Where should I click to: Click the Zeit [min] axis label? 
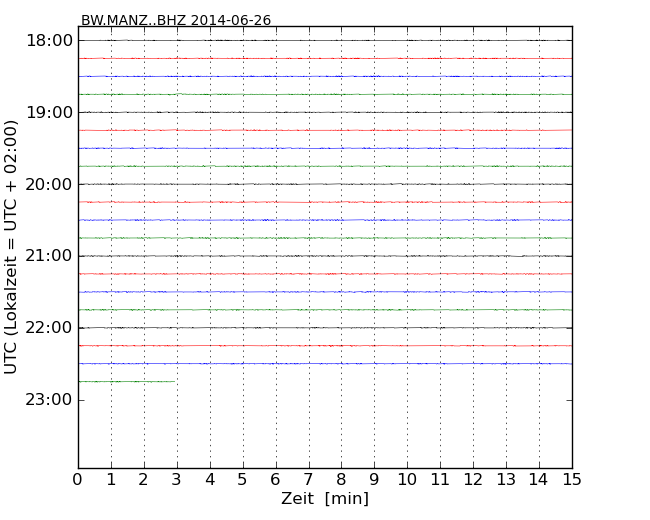click(x=325, y=498)
